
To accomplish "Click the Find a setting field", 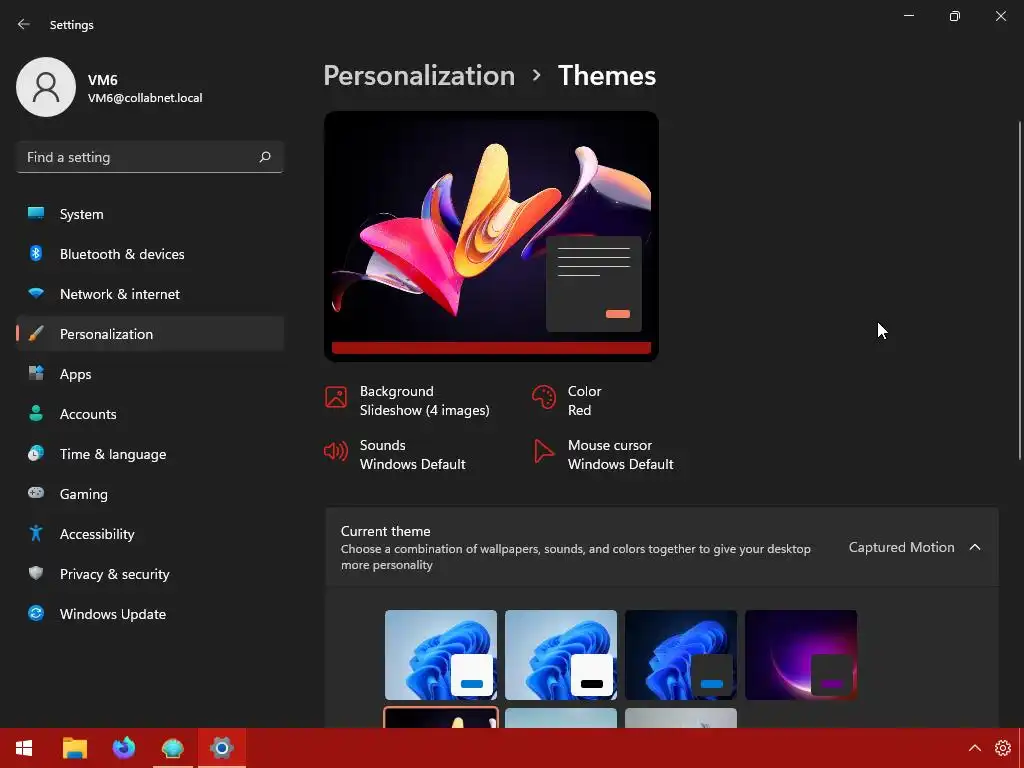I will point(150,157).
